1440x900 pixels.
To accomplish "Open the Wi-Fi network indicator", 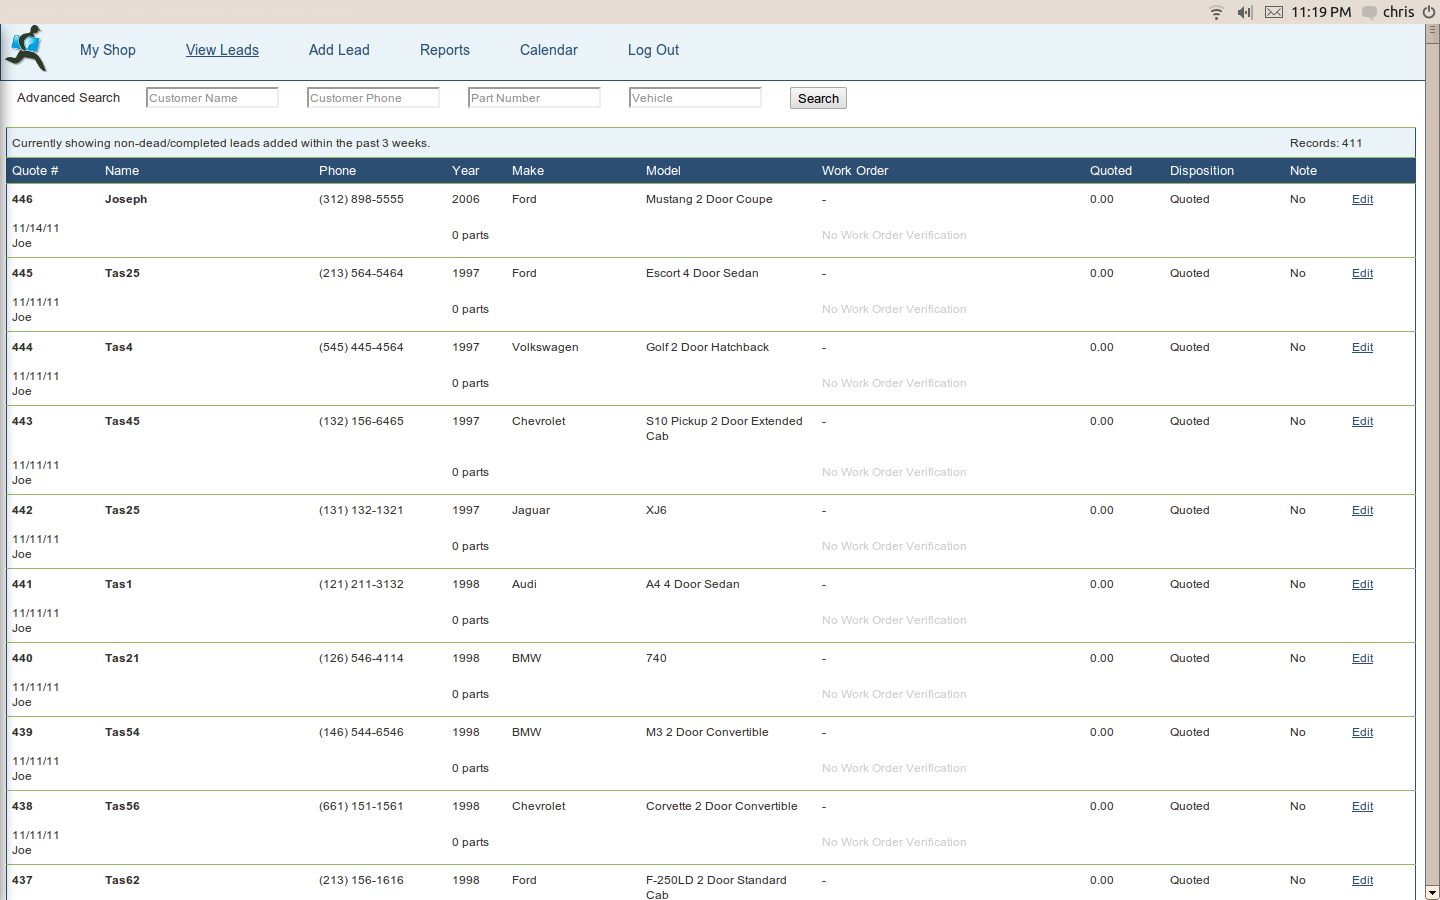I will [x=1216, y=12].
